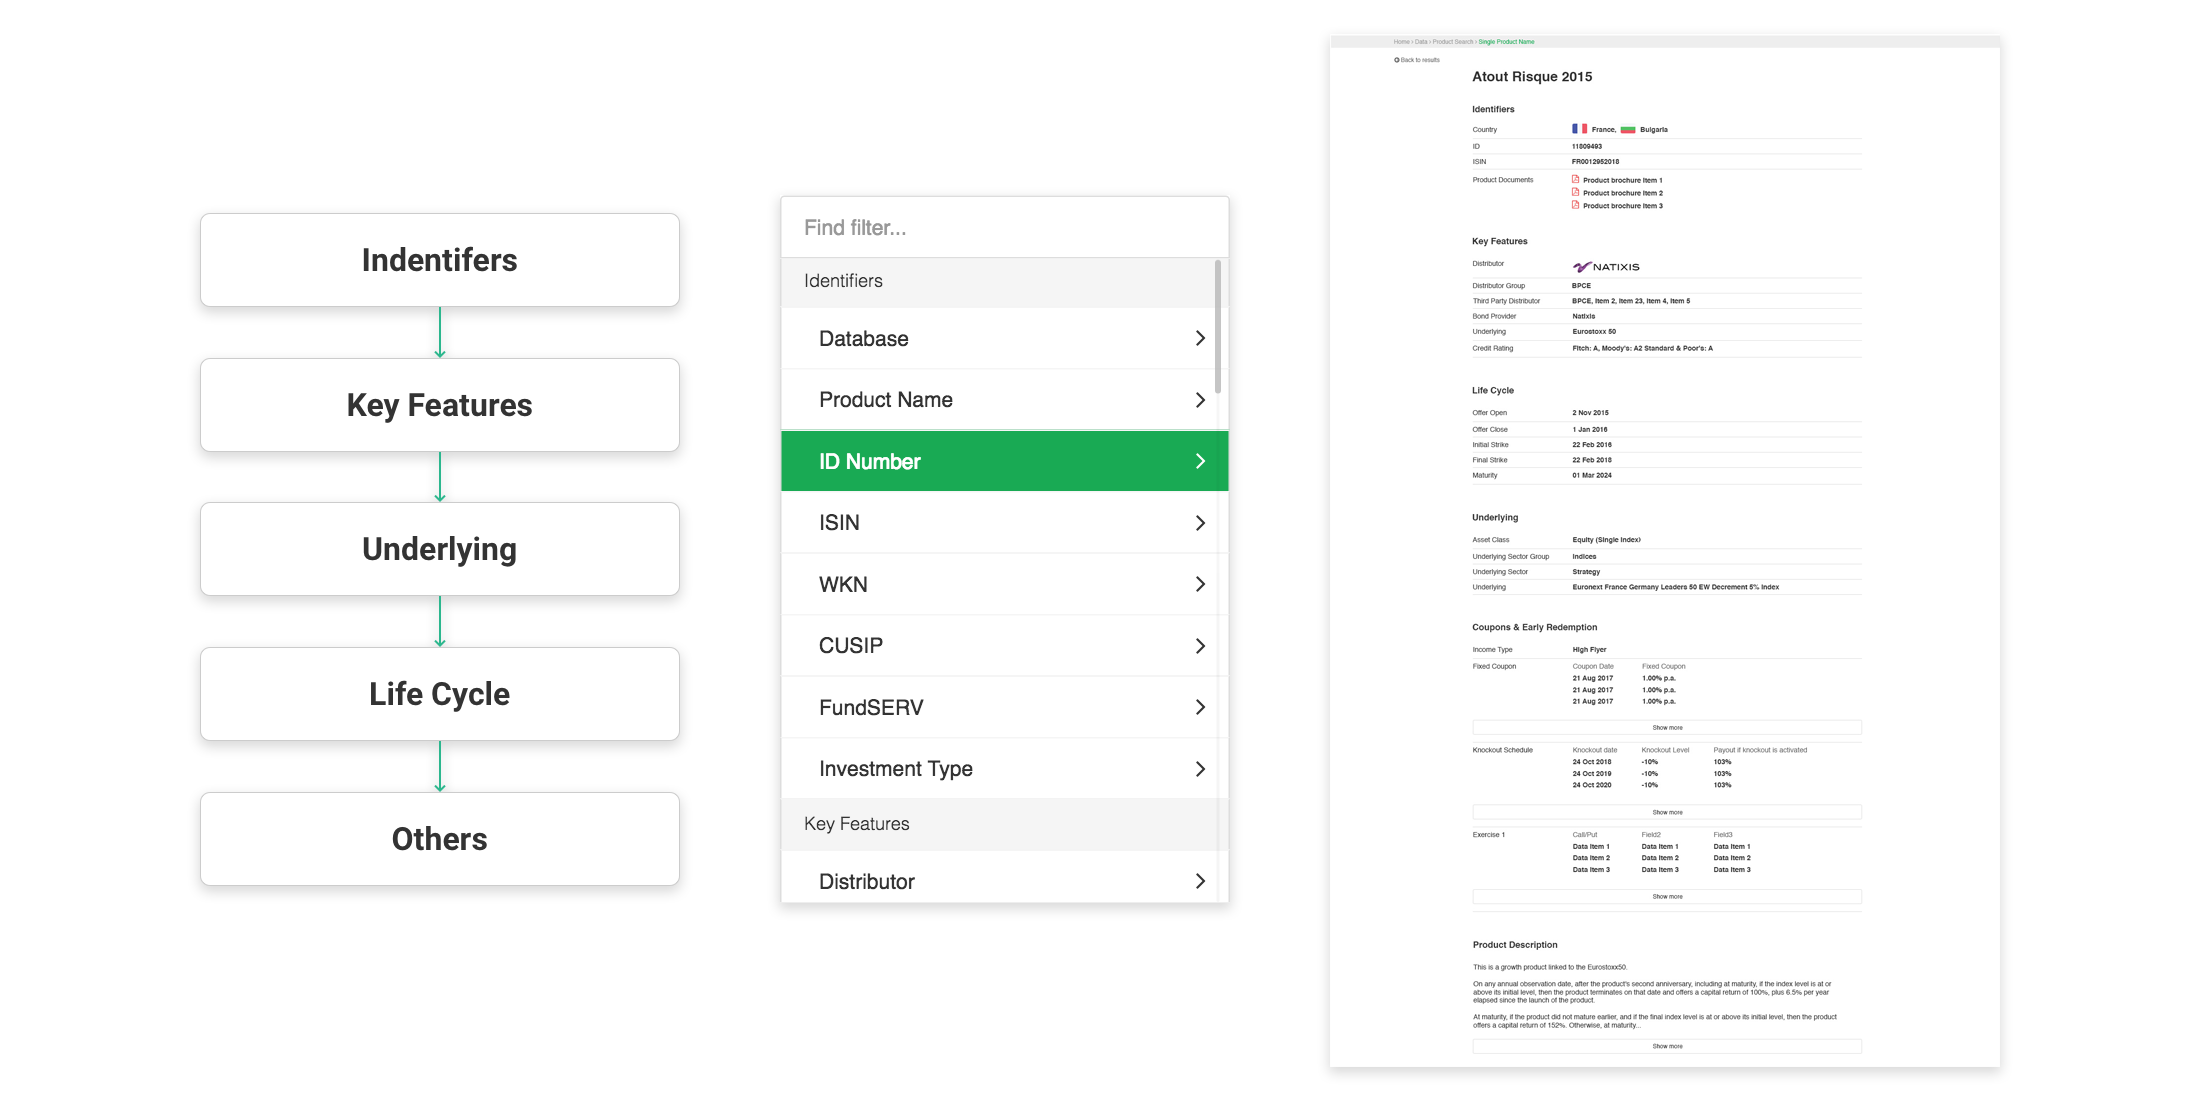This screenshot has width=2200, height=1100.
Task: Click the search Find filter input field
Action: point(1007,230)
